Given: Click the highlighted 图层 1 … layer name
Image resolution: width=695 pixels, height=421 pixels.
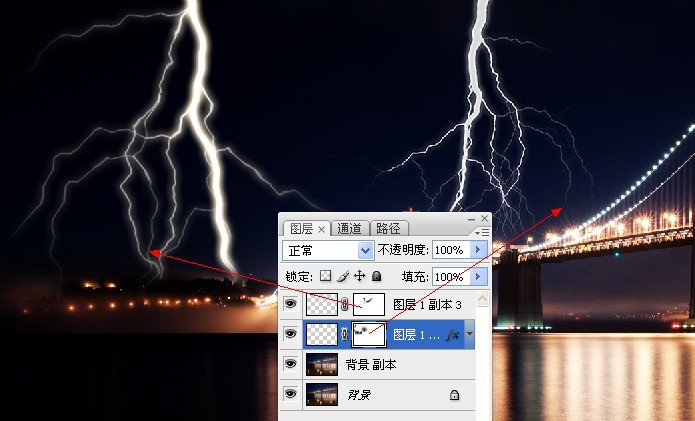Looking at the screenshot, I should click(x=416, y=335).
